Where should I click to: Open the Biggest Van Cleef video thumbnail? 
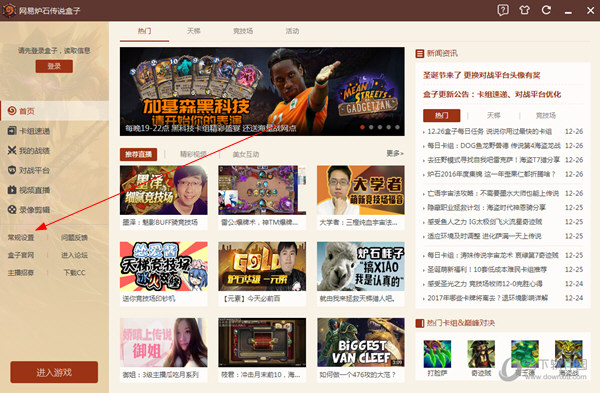point(360,342)
